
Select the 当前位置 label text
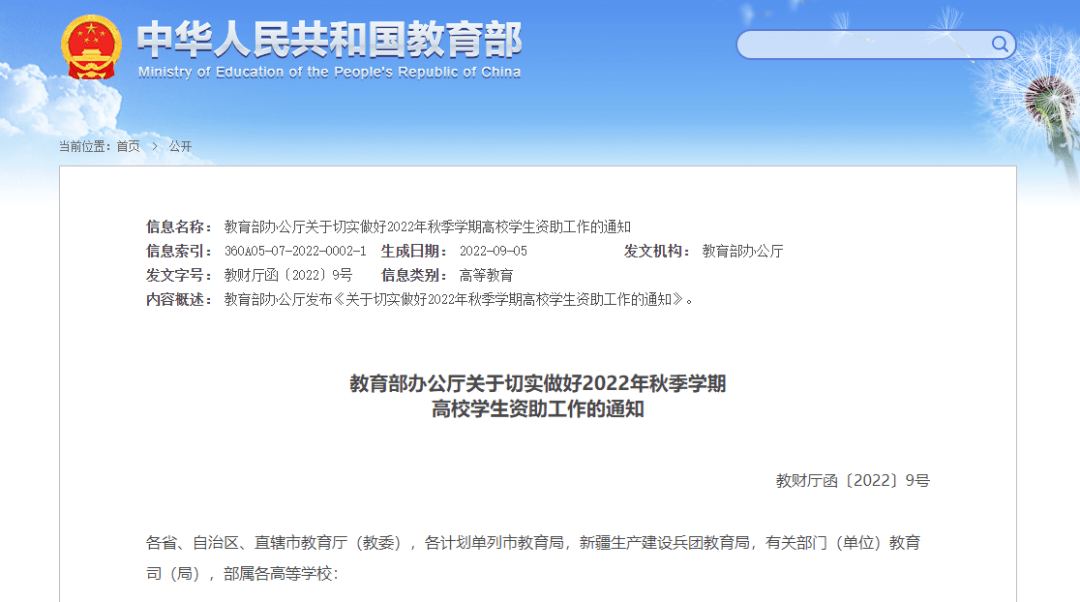(85, 146)
